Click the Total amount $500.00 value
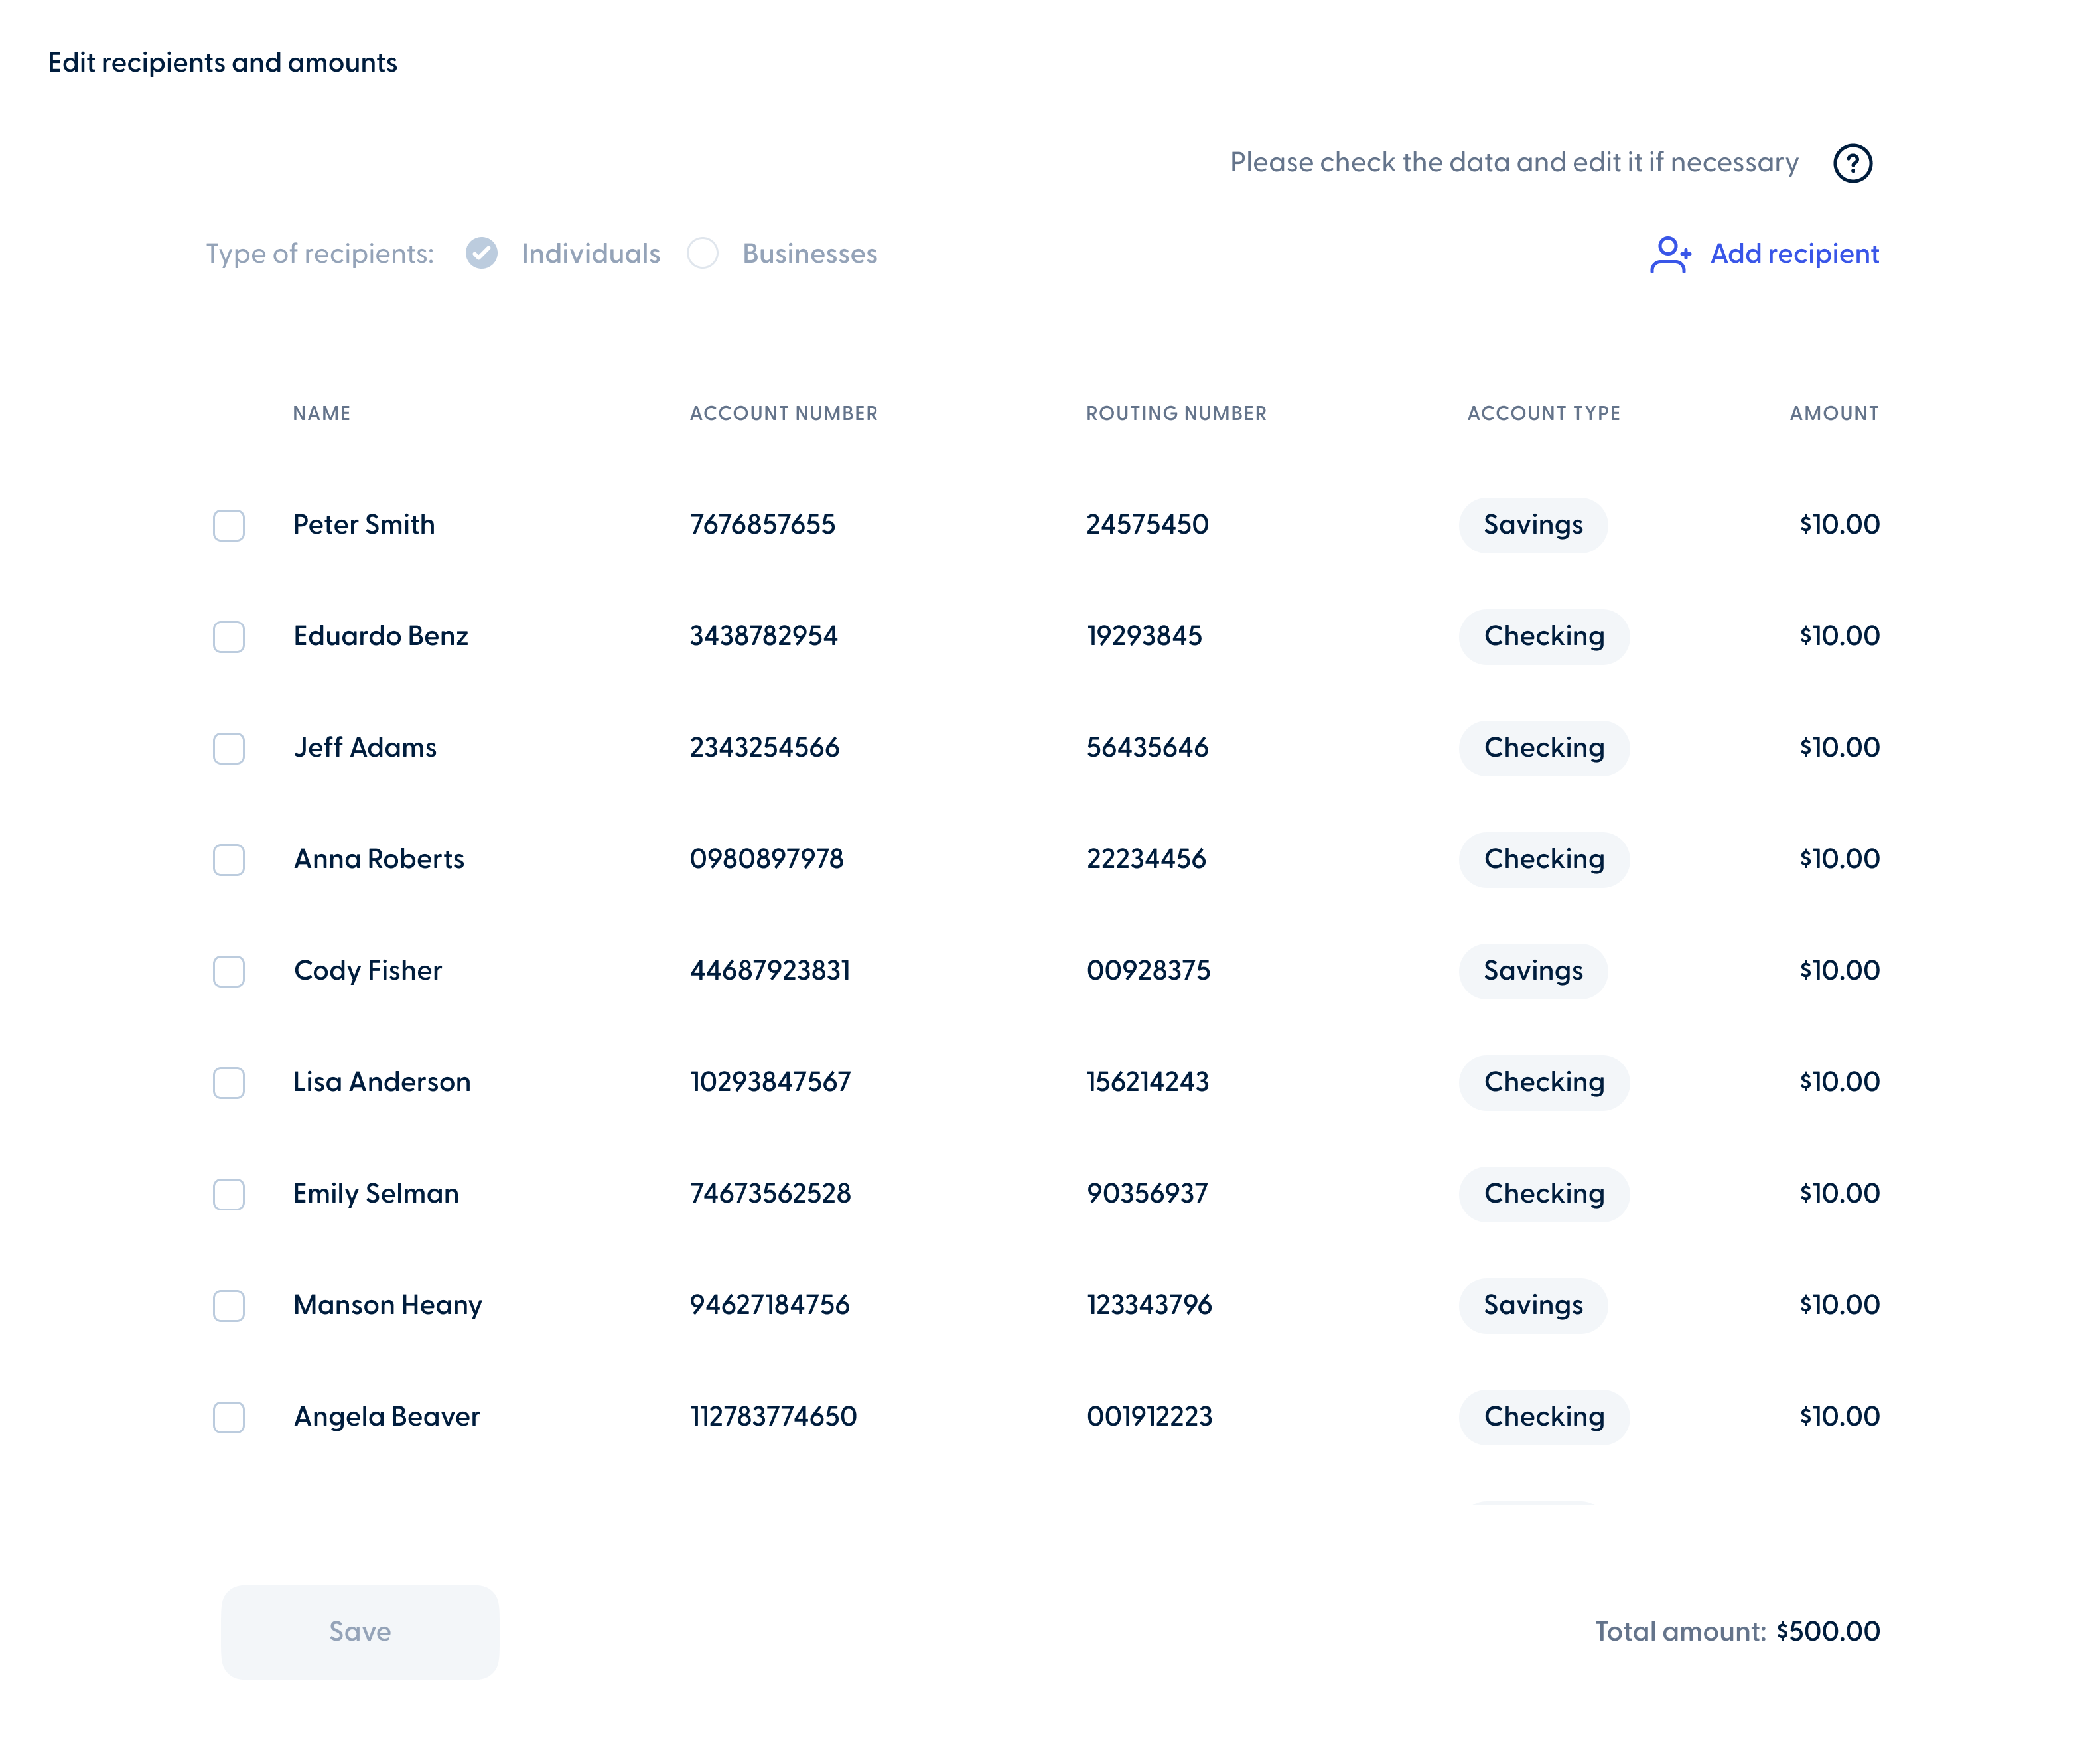 [x=1828, y=1632]
